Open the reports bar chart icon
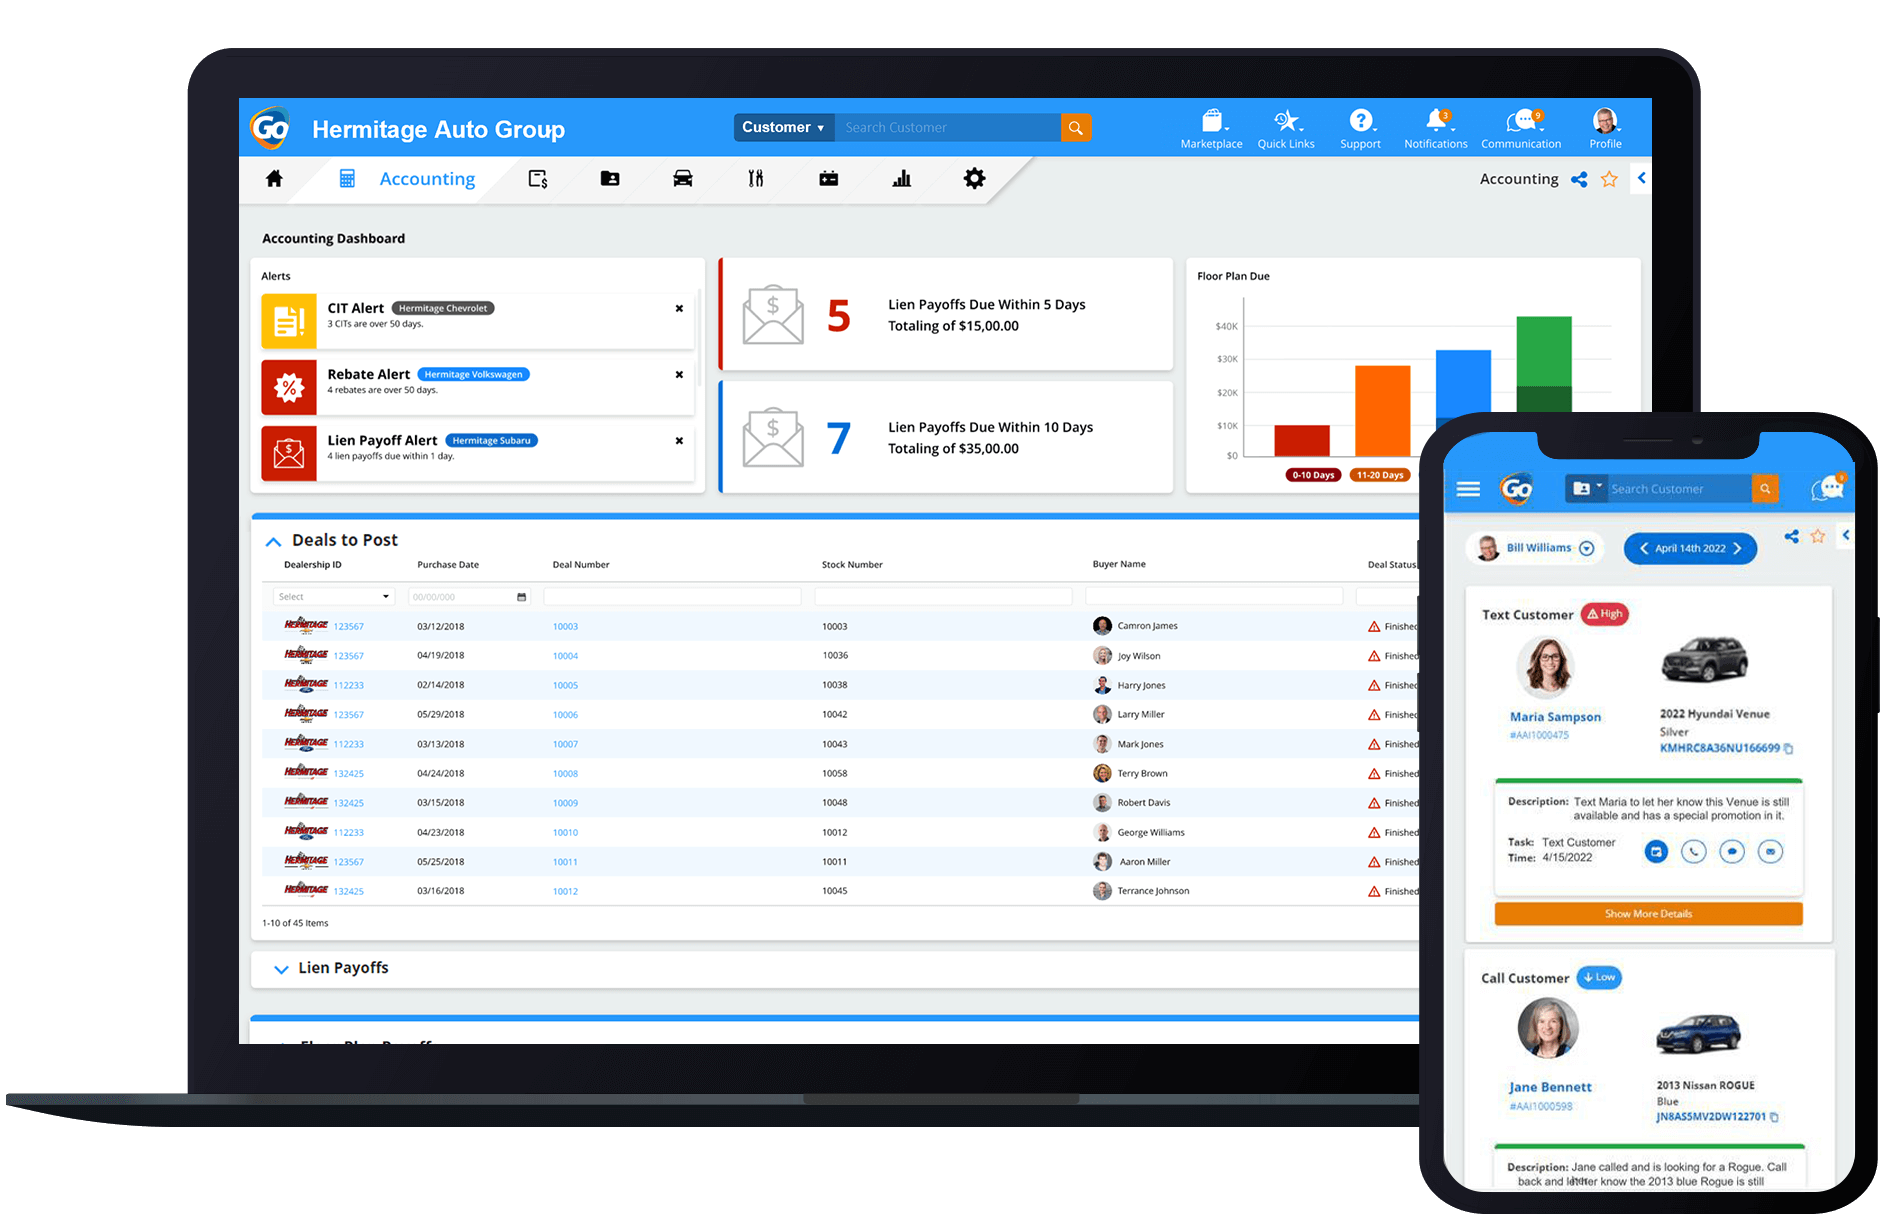This screenshot has width=1880, height=1215. (x=902, y=179)
